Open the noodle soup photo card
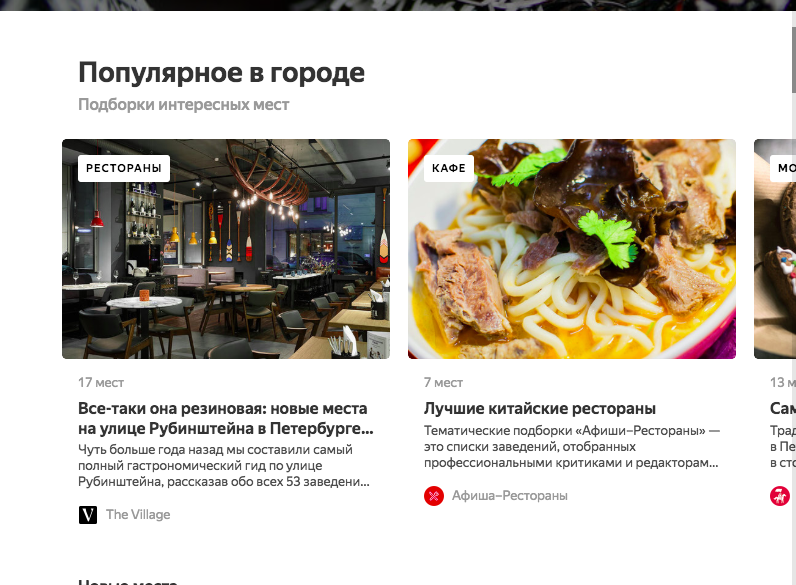796x585 pixels. (572, 249)
